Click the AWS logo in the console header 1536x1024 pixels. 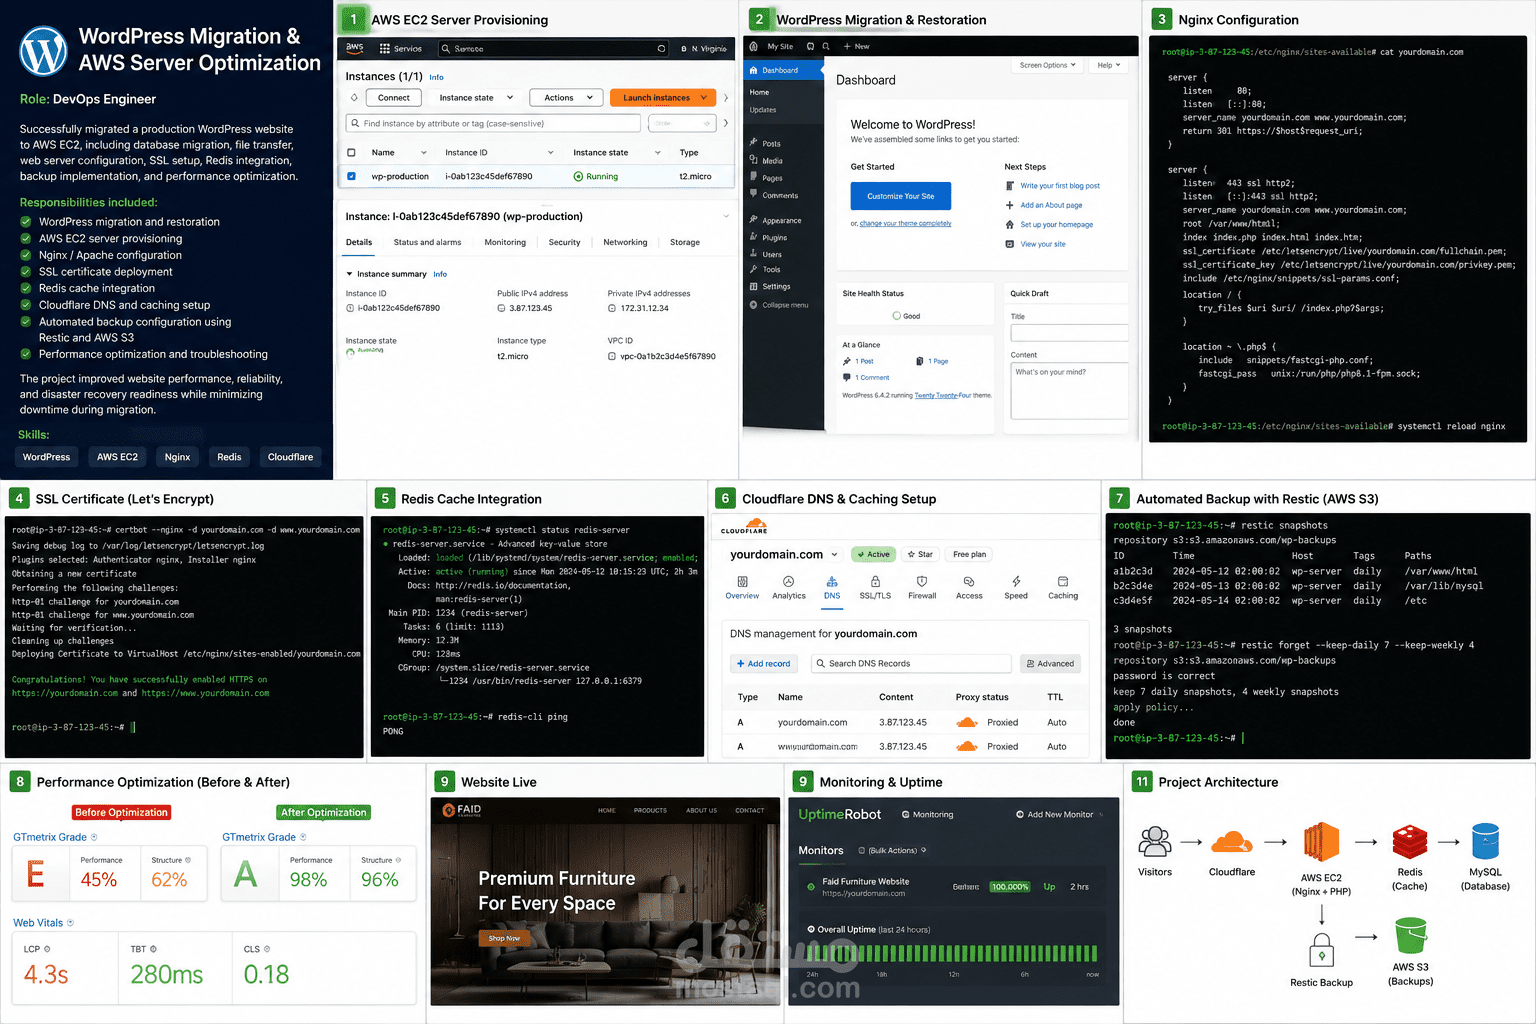(355, 48)
